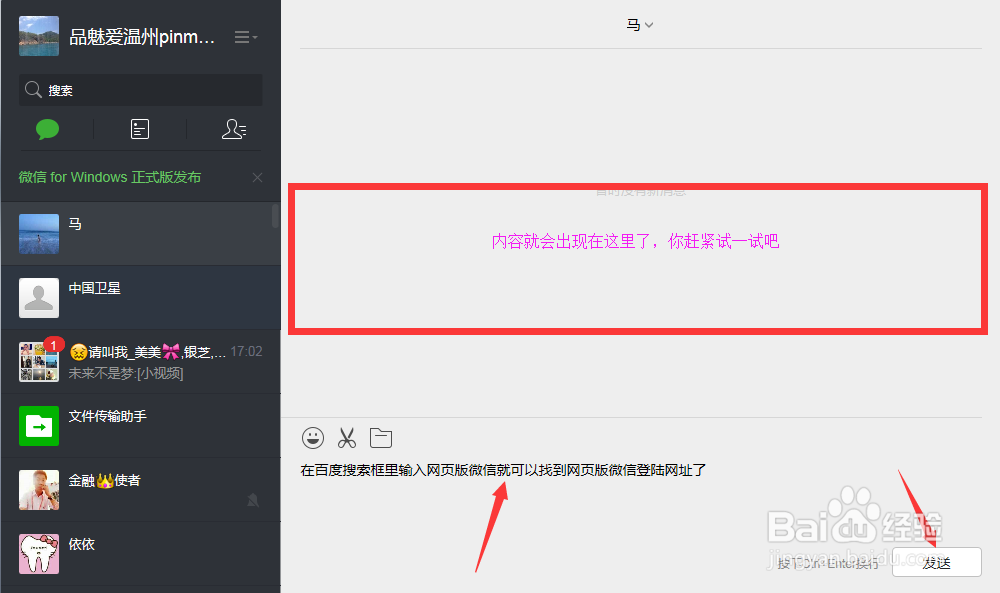Click the 未来不是梦:[小视频] message preview
The width and height of the screenshot is (1000, 593).
(126, 373)
